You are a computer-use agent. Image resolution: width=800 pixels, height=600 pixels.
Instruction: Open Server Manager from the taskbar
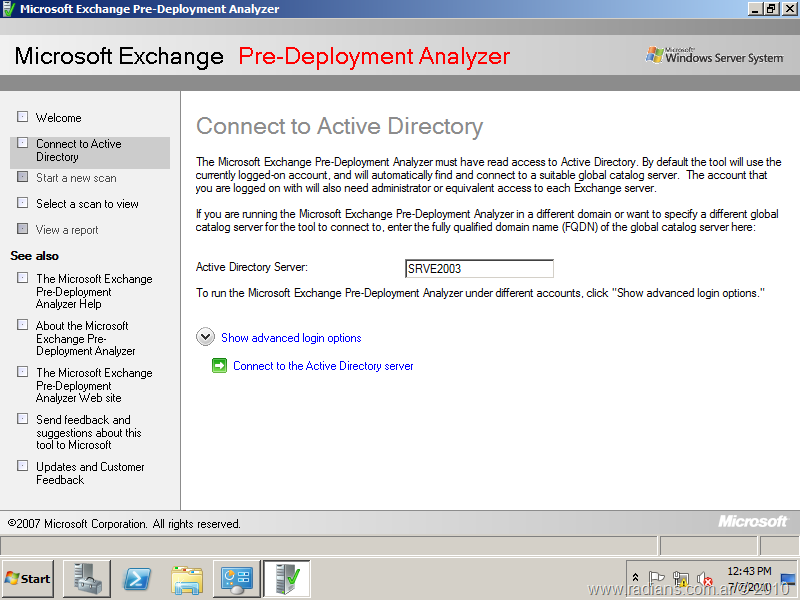87,578
